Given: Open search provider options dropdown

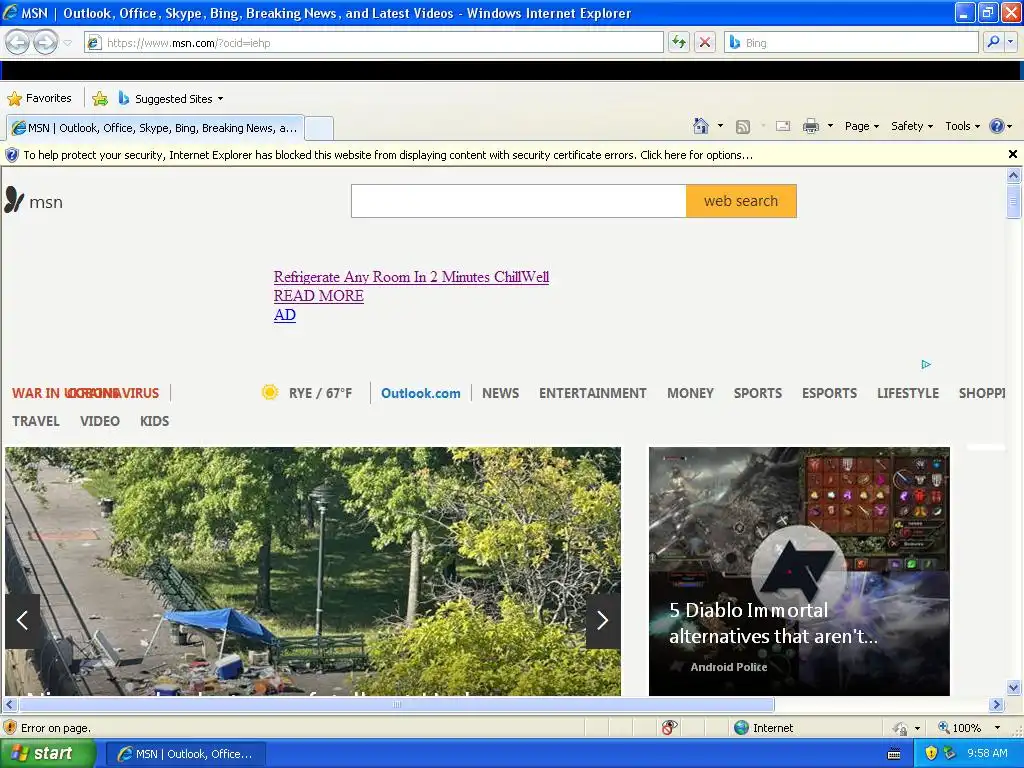Looking at the screenshot, I should pos(1011,42).
